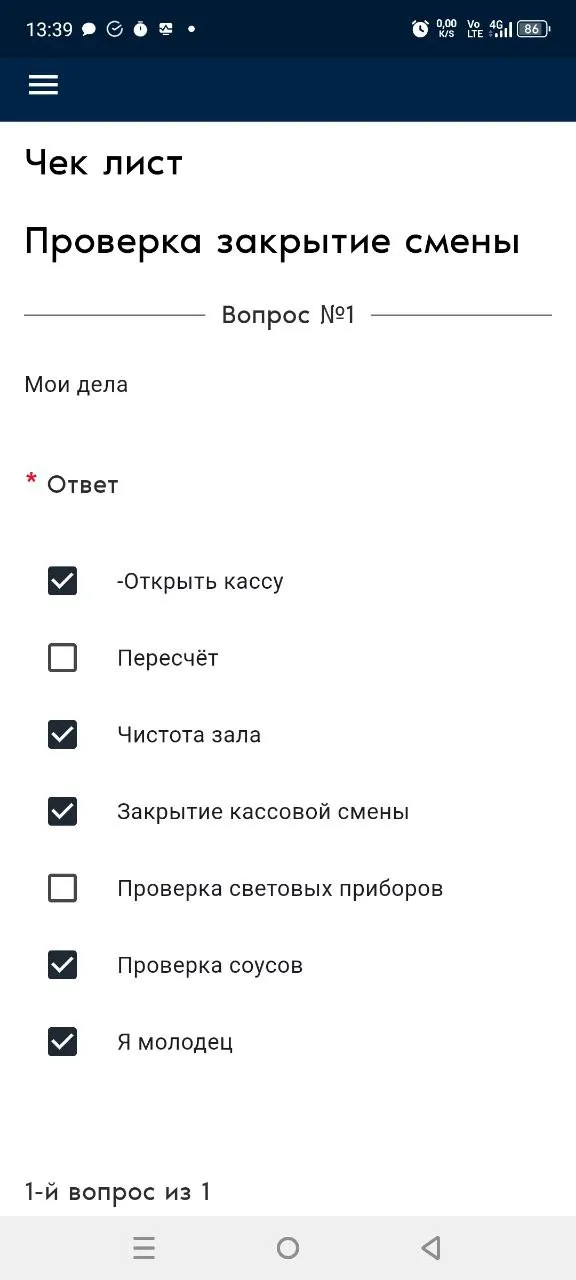Tap the Проверка световых приборов label
This screenshot has width=576, height=1280.
[280, 888]
